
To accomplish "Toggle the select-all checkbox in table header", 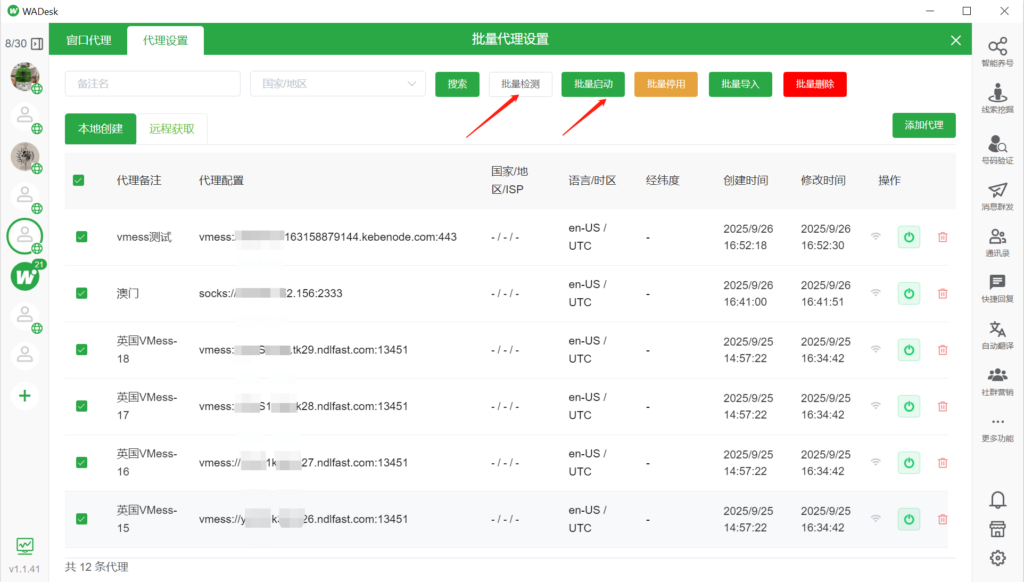I will pos(79,181).
